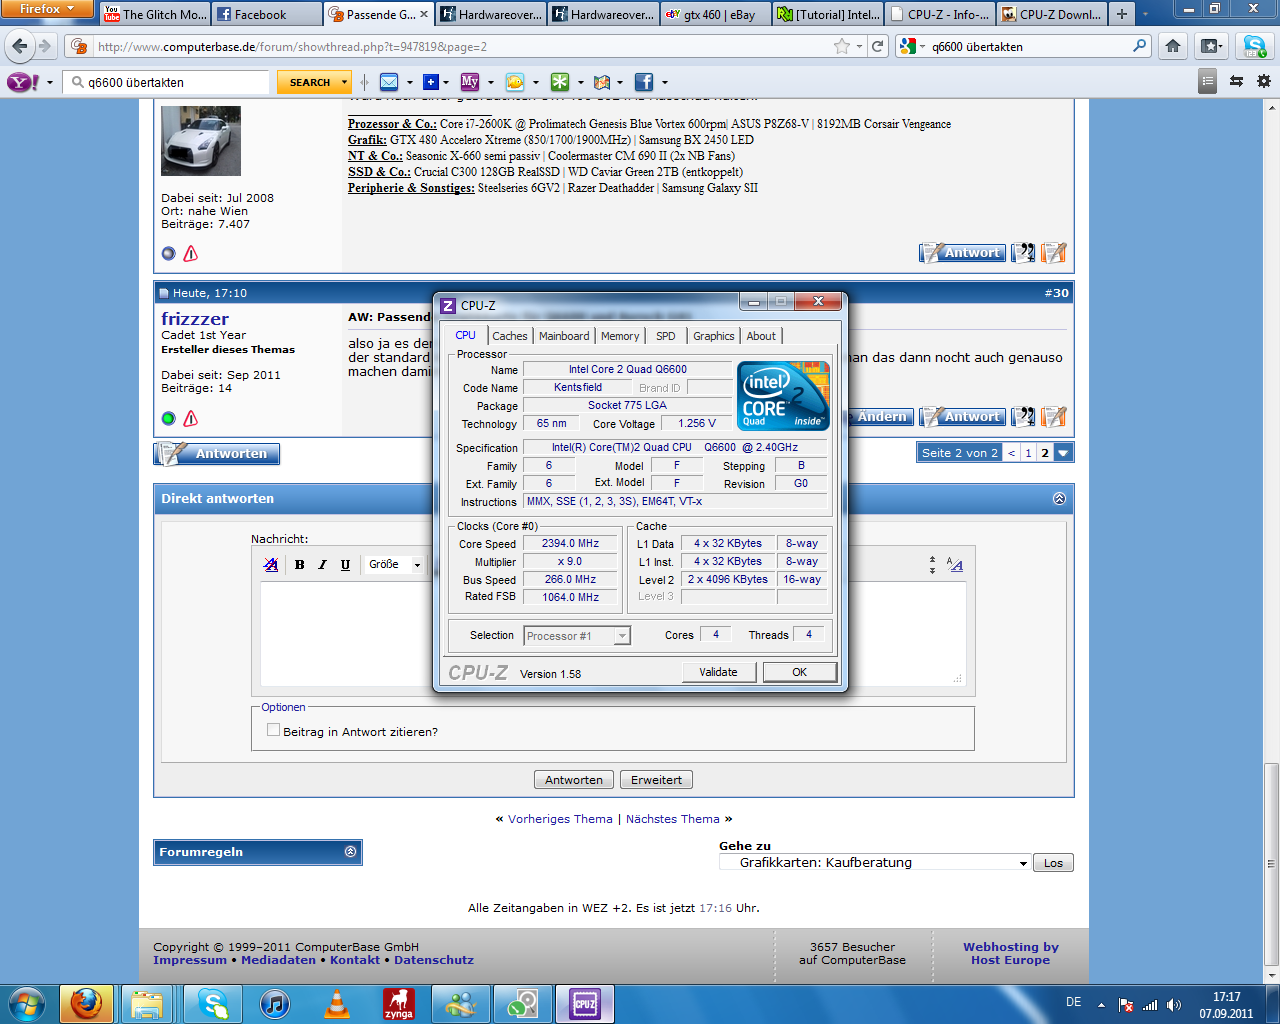Apply underline formatting in reply editor
This screenshot has height=1024, width=1280.
coord(345,565)
